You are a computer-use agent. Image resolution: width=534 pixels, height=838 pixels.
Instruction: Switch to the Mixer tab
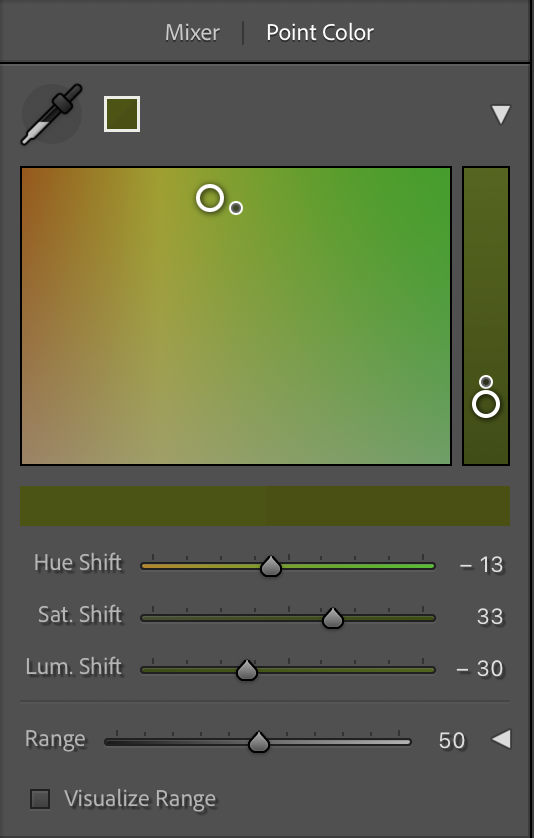click(192, 33)
